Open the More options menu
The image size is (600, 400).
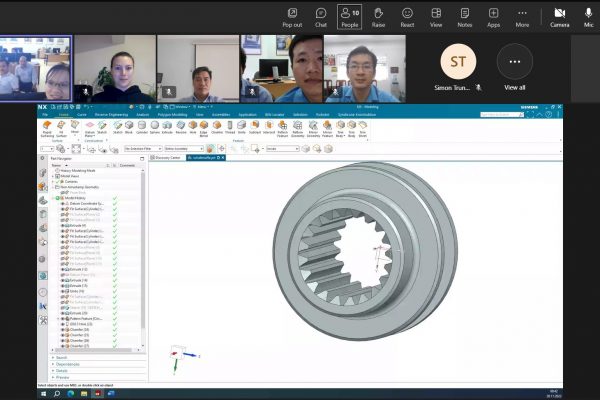pyautogui.click(x=522, y=16)
